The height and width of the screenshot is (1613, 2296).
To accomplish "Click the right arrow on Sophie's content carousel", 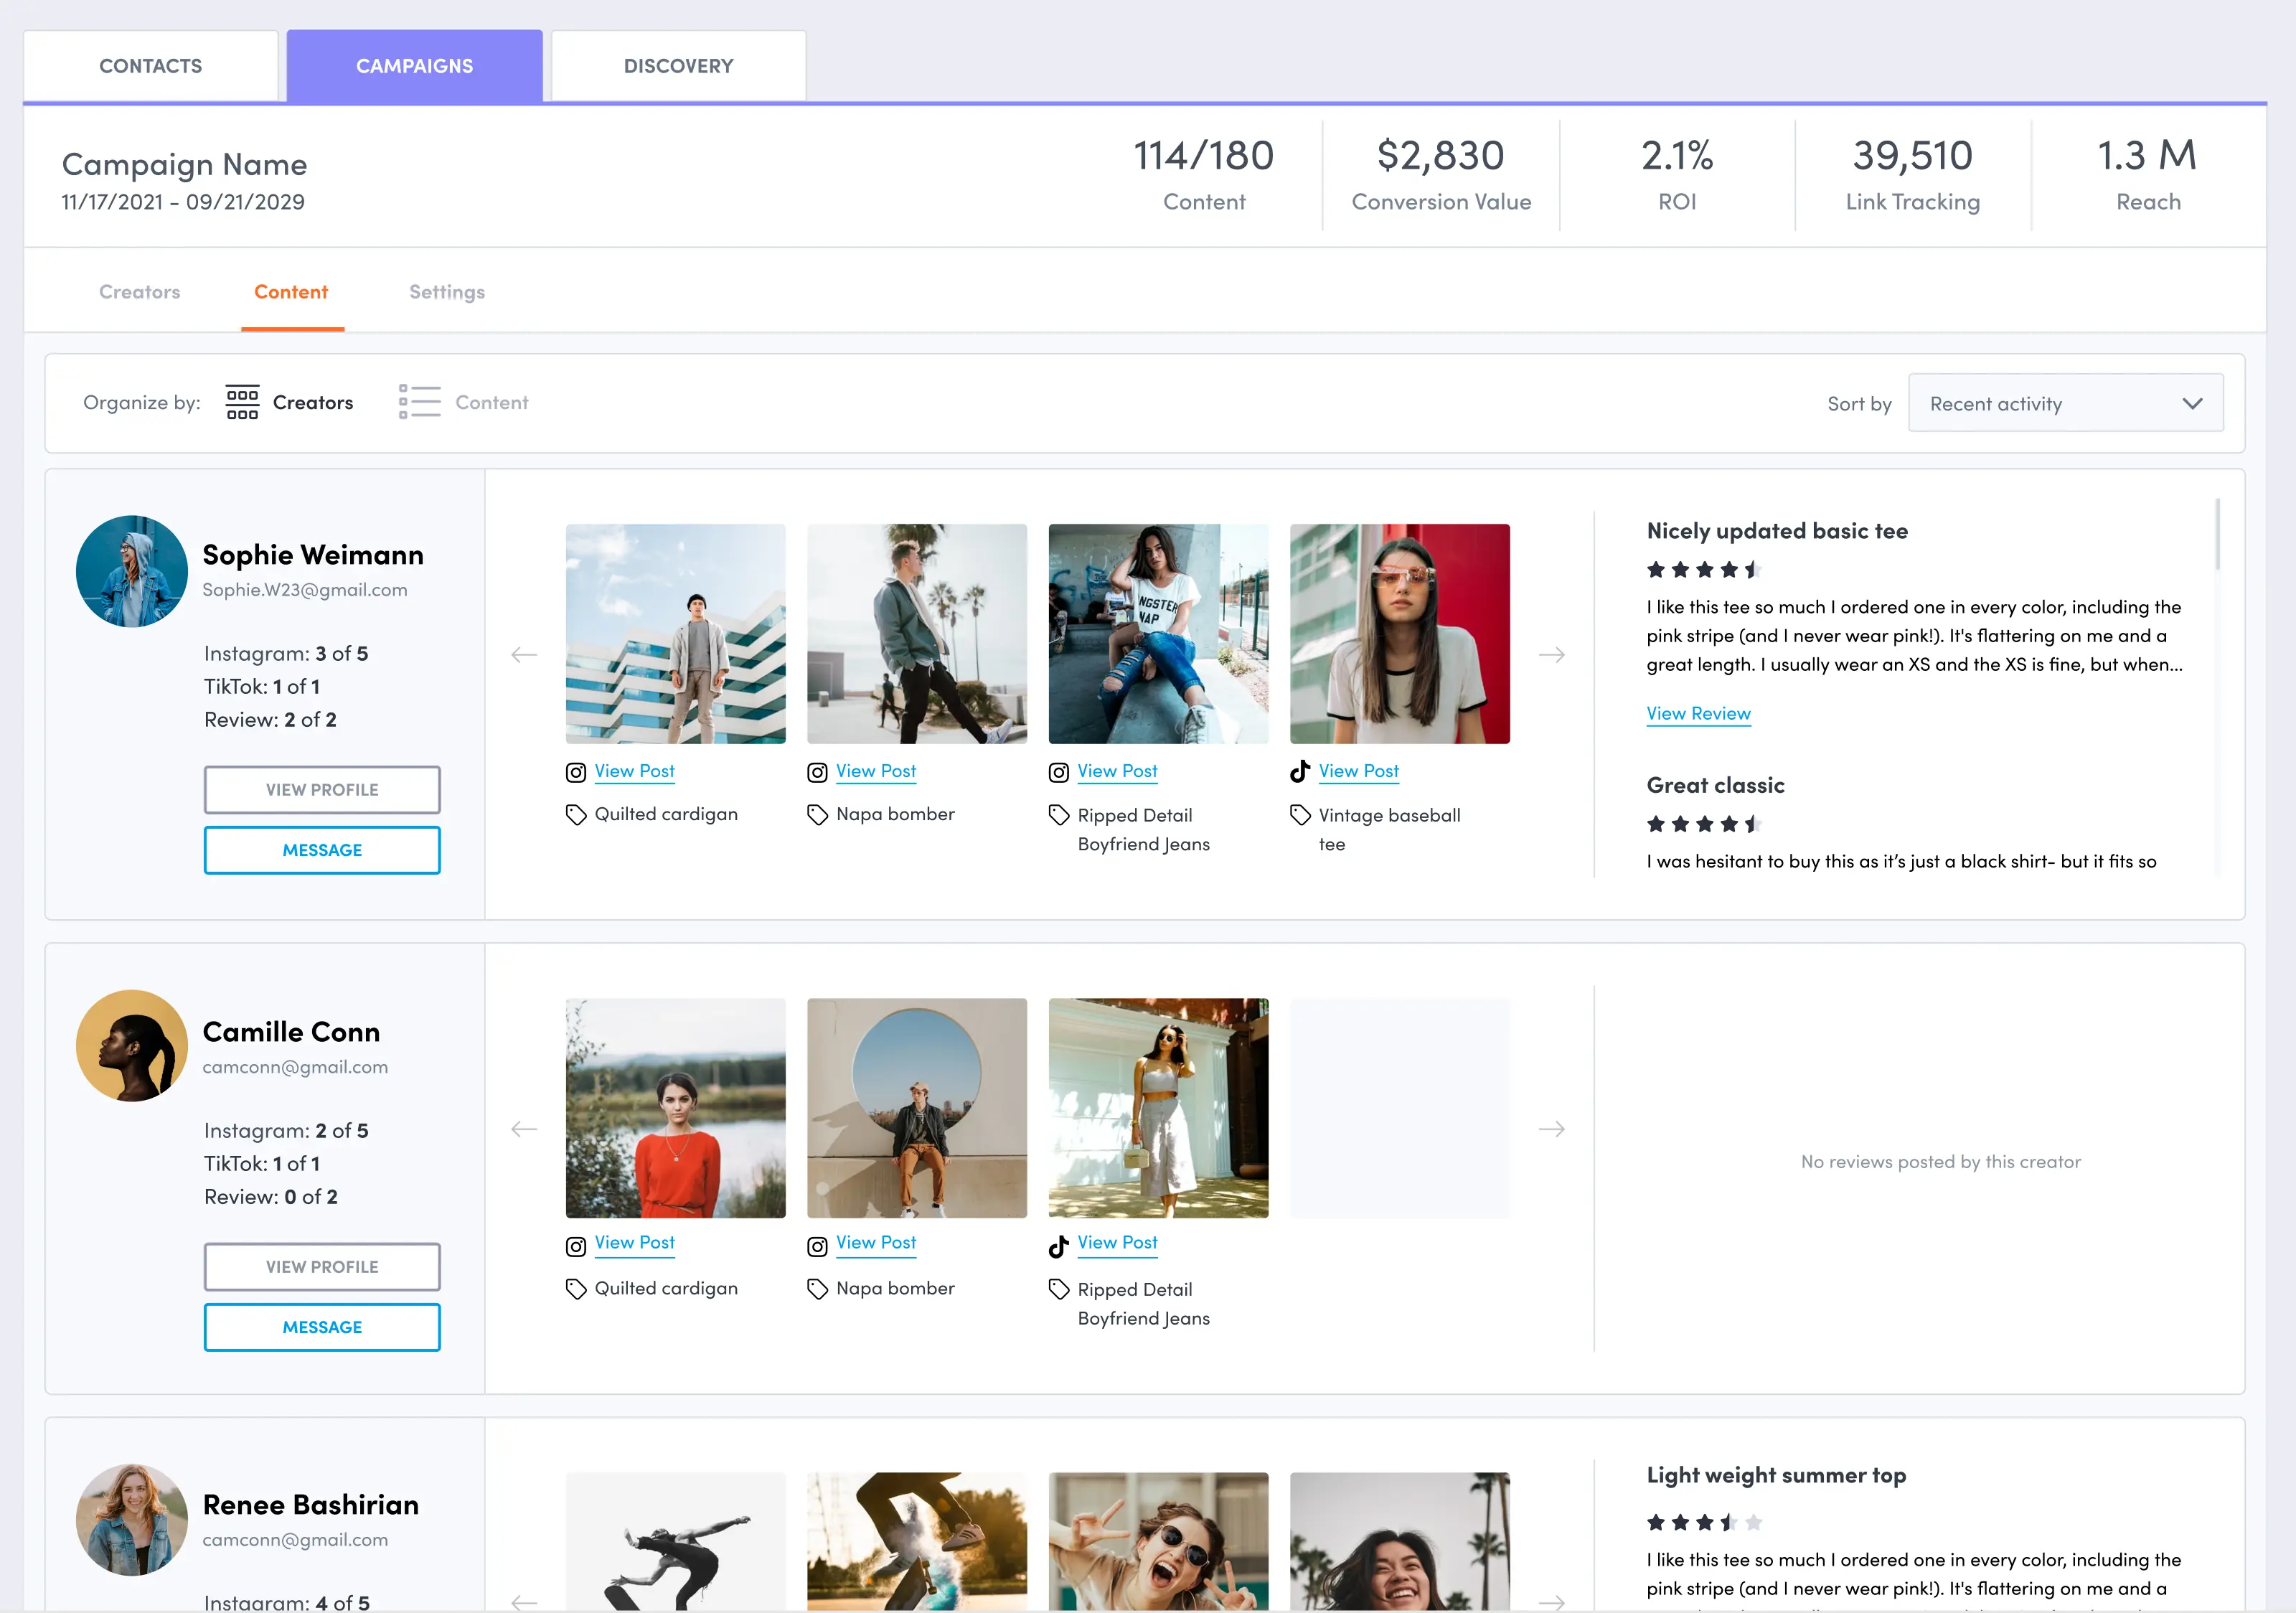I will tap(1552, 654).
